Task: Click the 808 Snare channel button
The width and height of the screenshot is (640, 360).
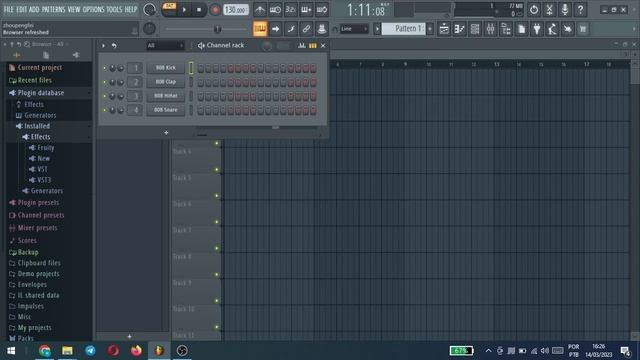Action: [166, 110]
